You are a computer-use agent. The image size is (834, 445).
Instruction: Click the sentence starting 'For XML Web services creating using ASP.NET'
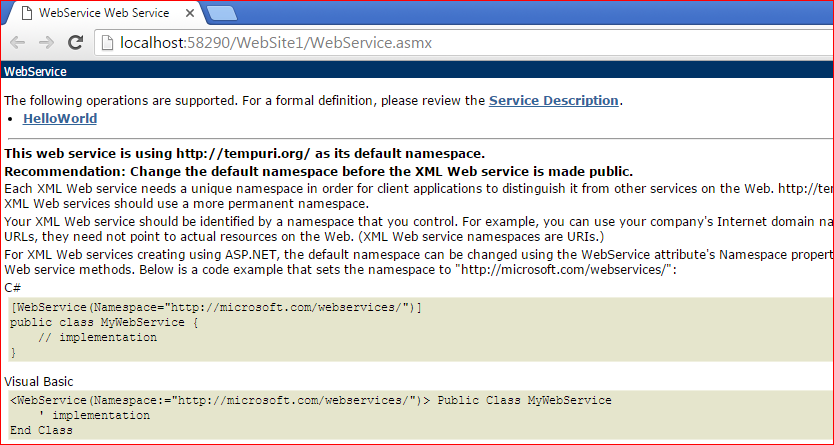pos(419,262)
